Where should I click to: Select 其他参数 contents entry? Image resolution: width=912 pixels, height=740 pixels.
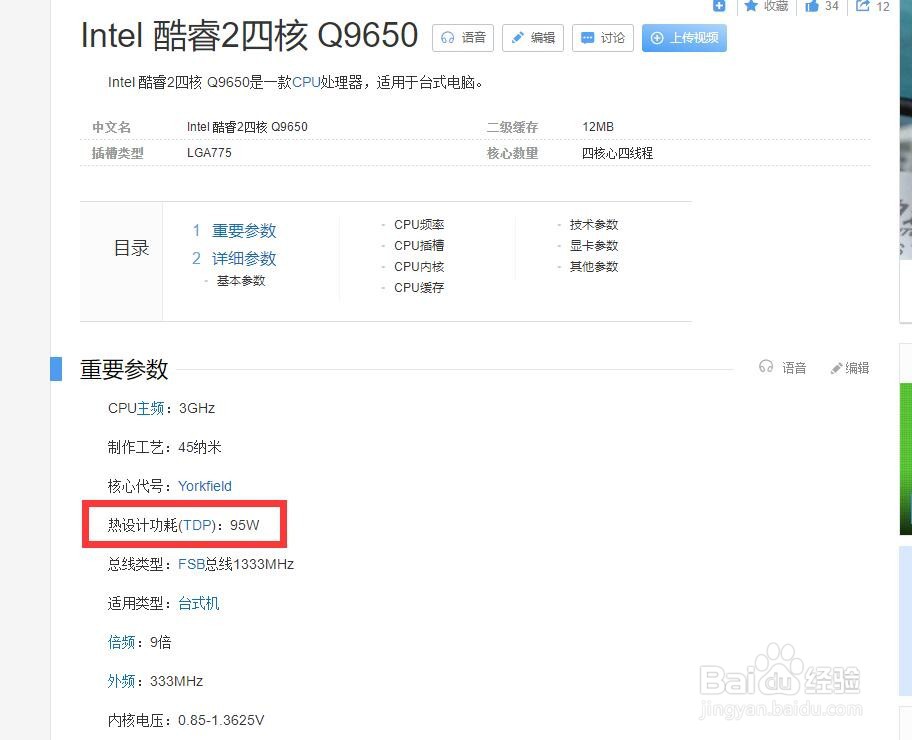594,266
